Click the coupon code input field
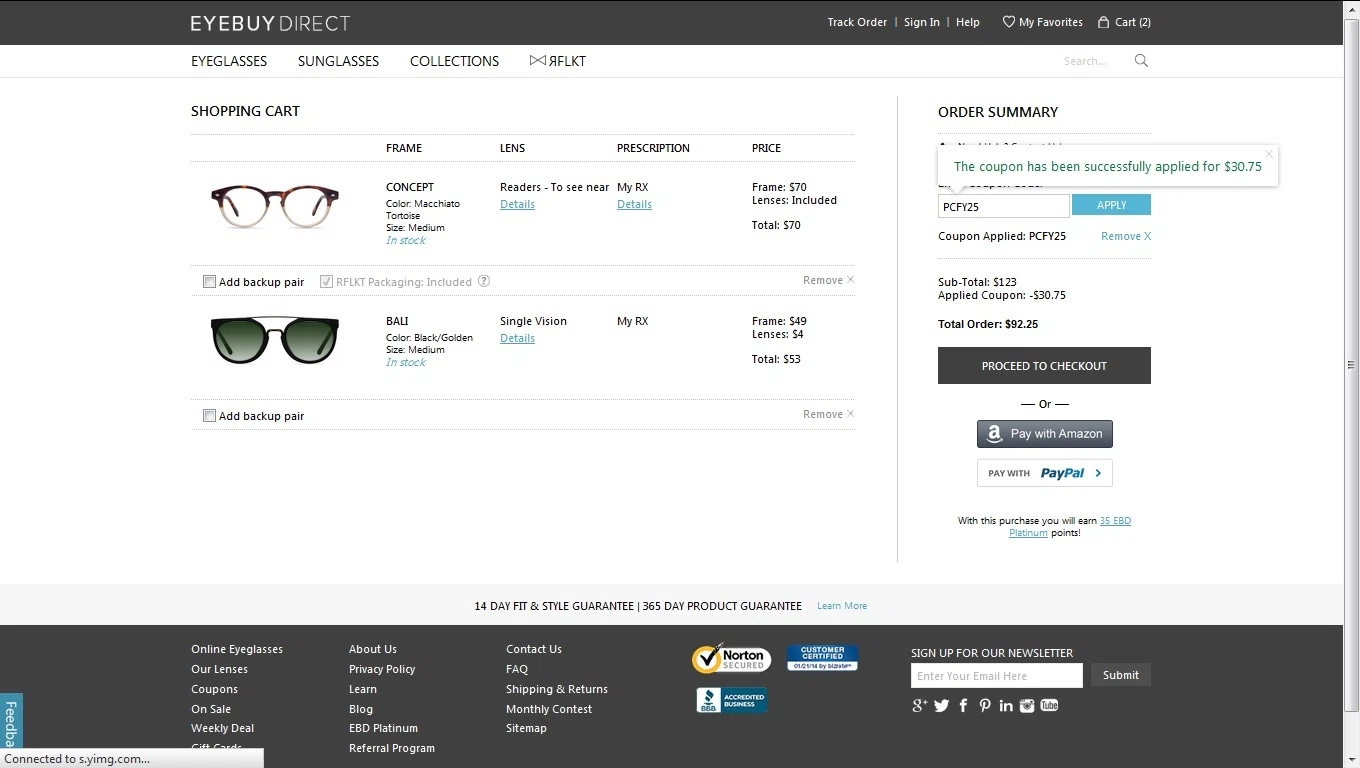1360x768 pixels. pyautogui.click(x=1003, y=206)
